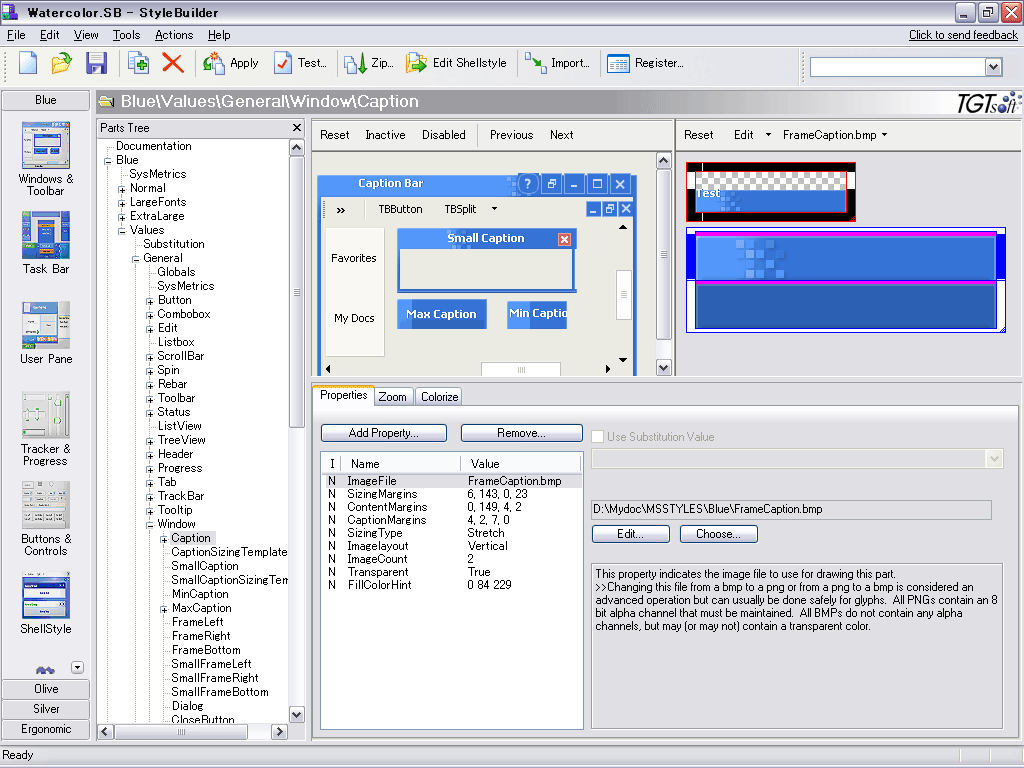
Task: Expand the Normal tree node
Action: tap(121, 189)
